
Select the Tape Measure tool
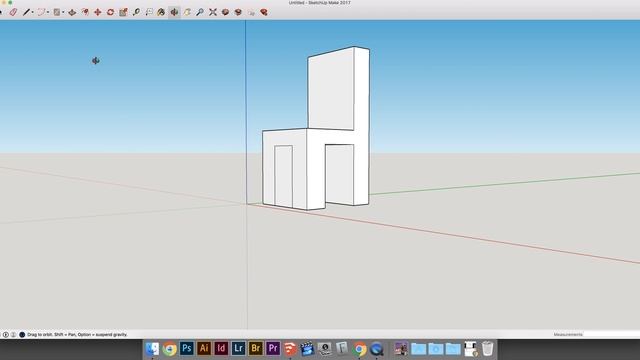click(x=136, y=12)
